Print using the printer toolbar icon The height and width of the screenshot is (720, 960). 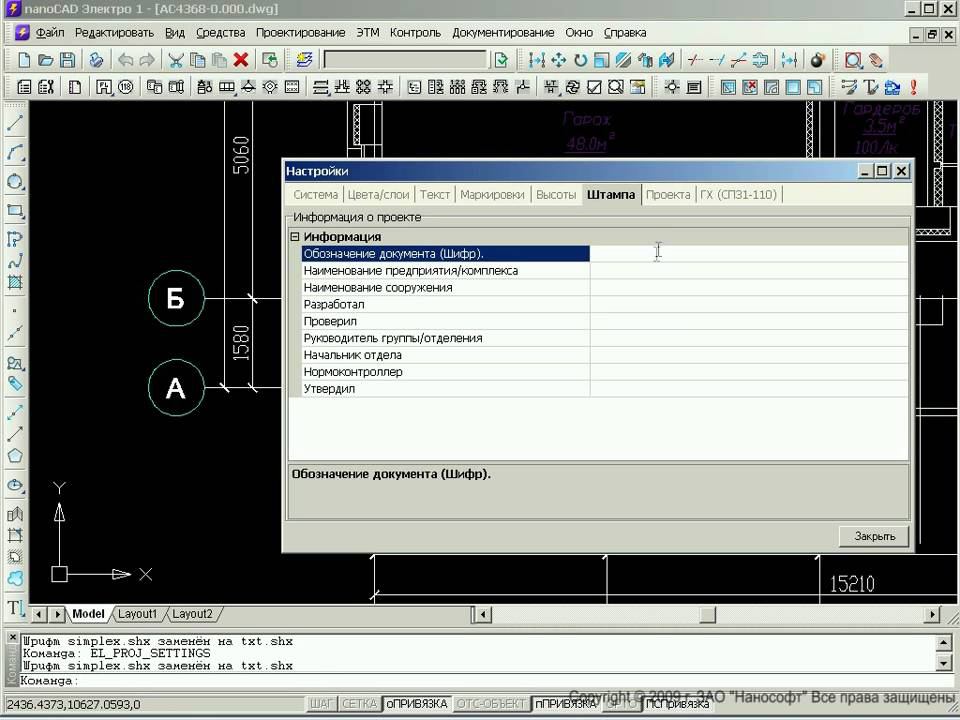[x=96, y=60]
